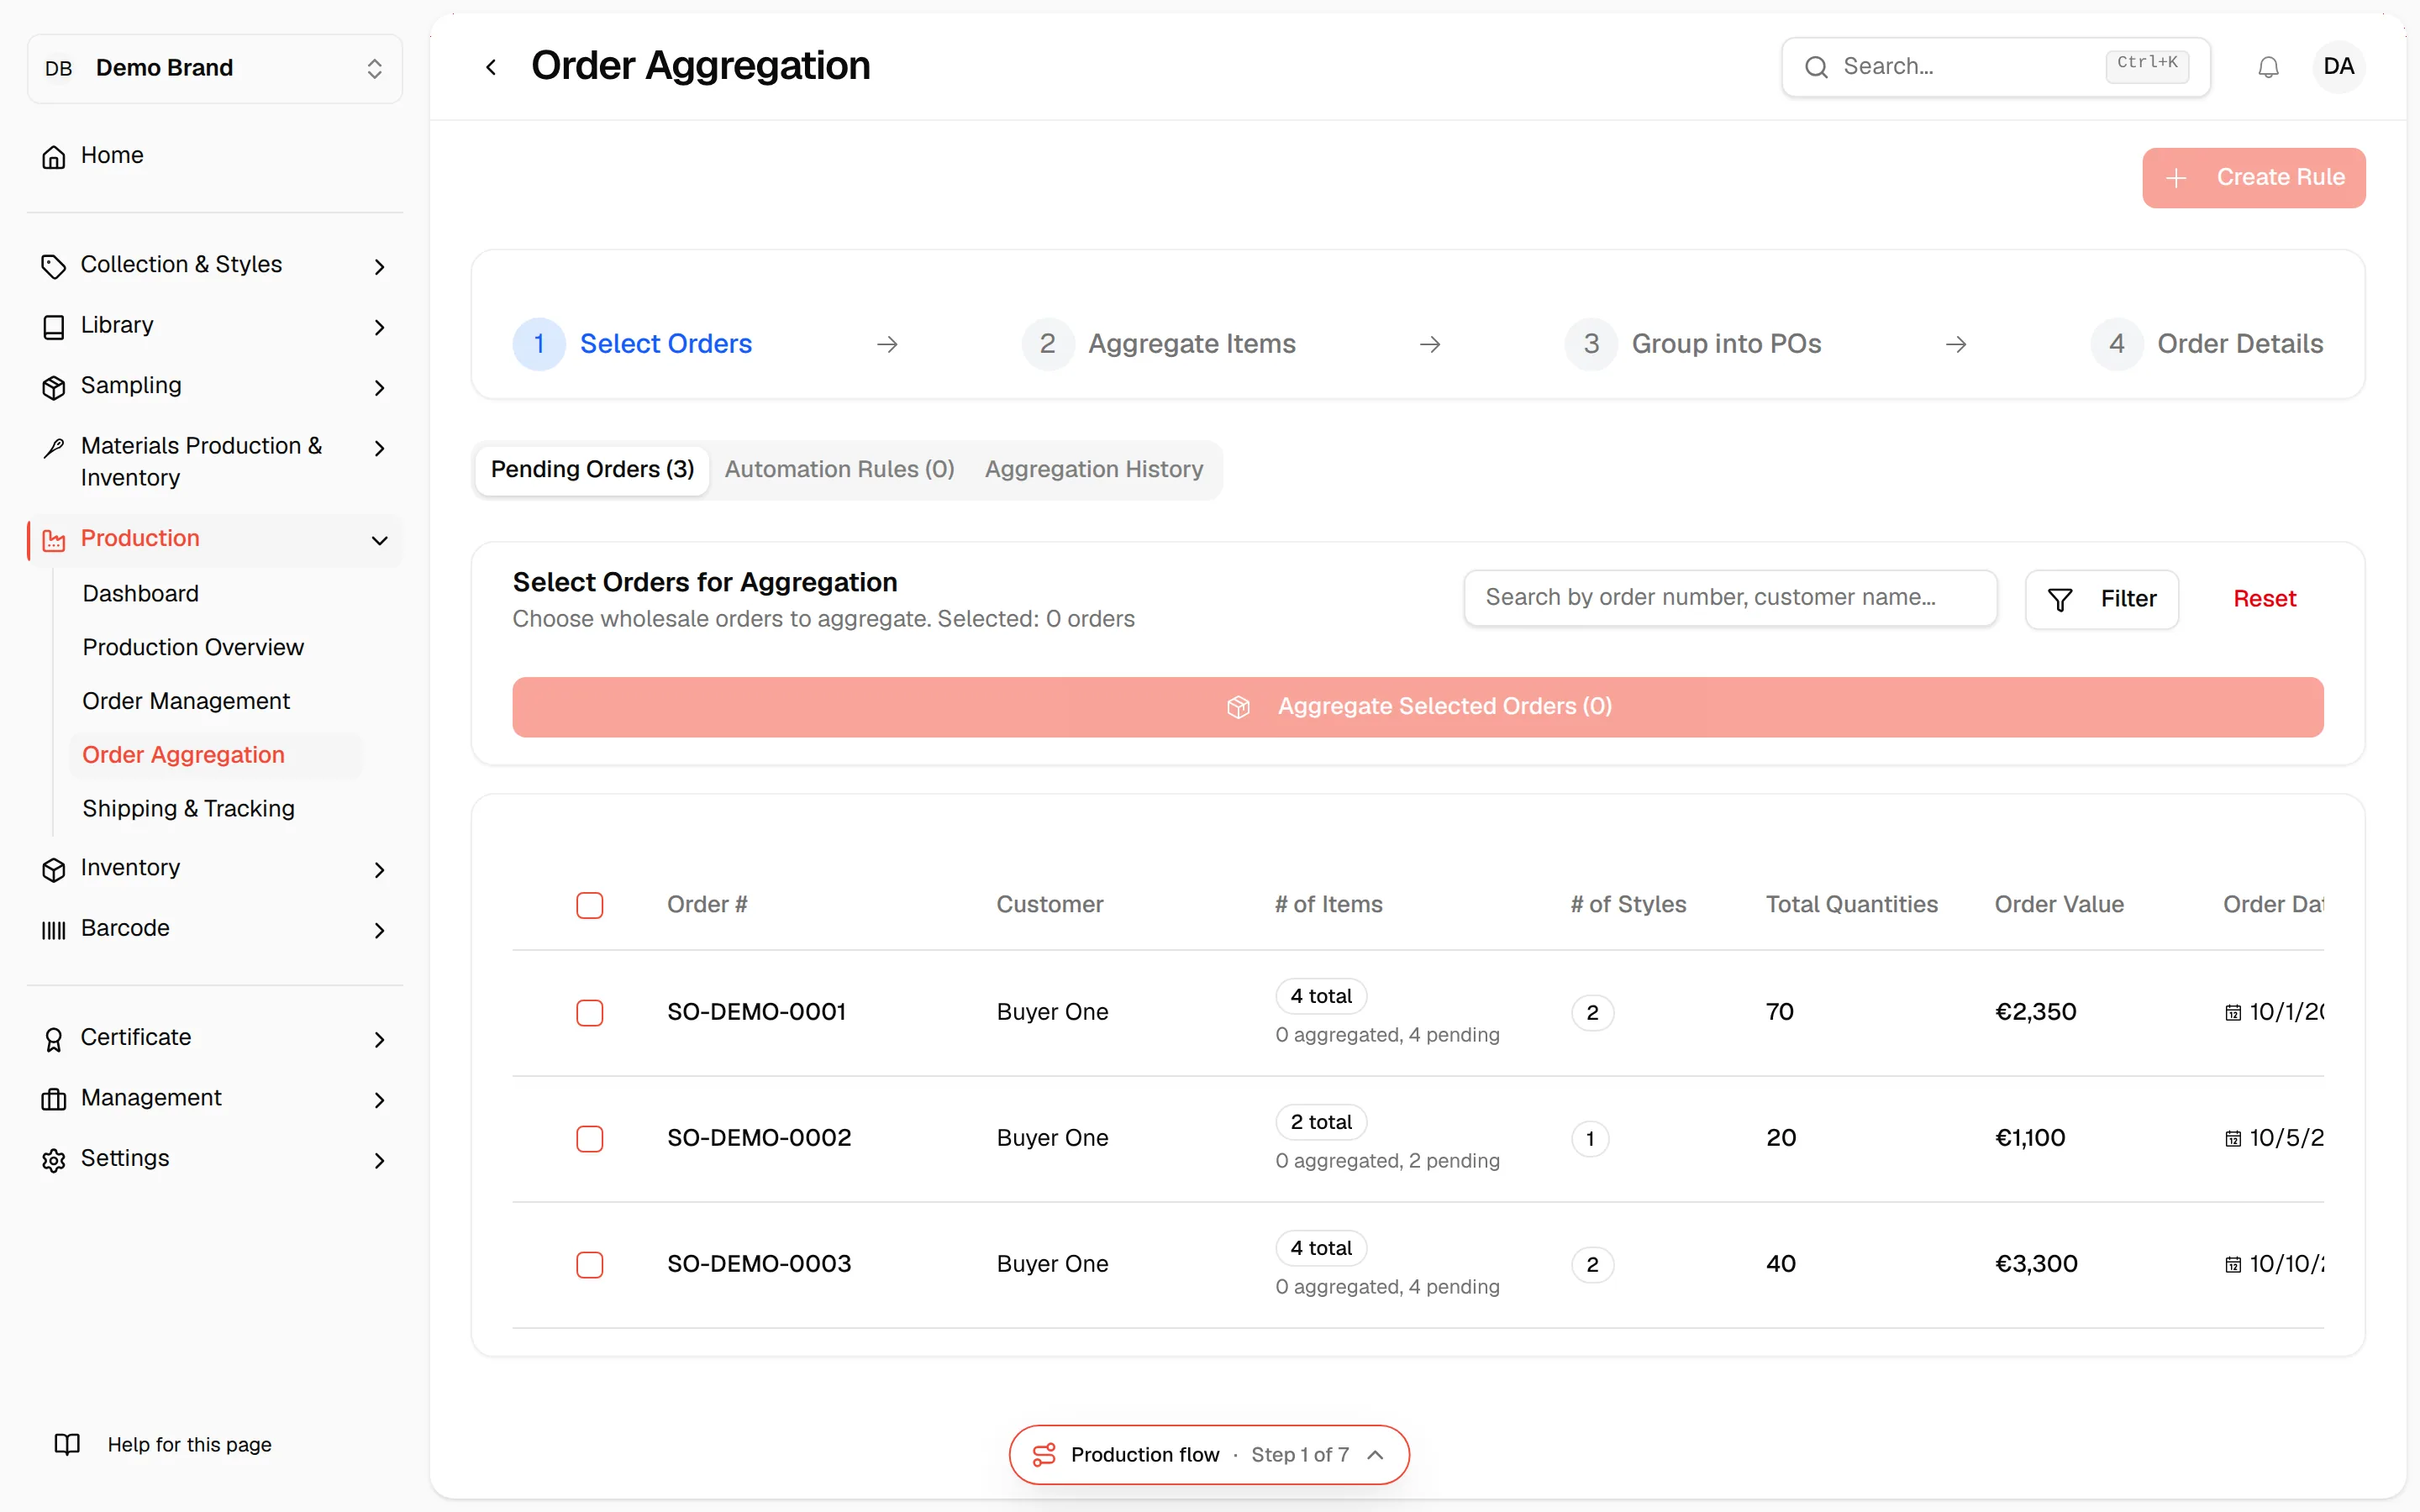Click the '4 total' badge for SO-DEMO-0001
The image size is (2420, 1512).
1320,996
